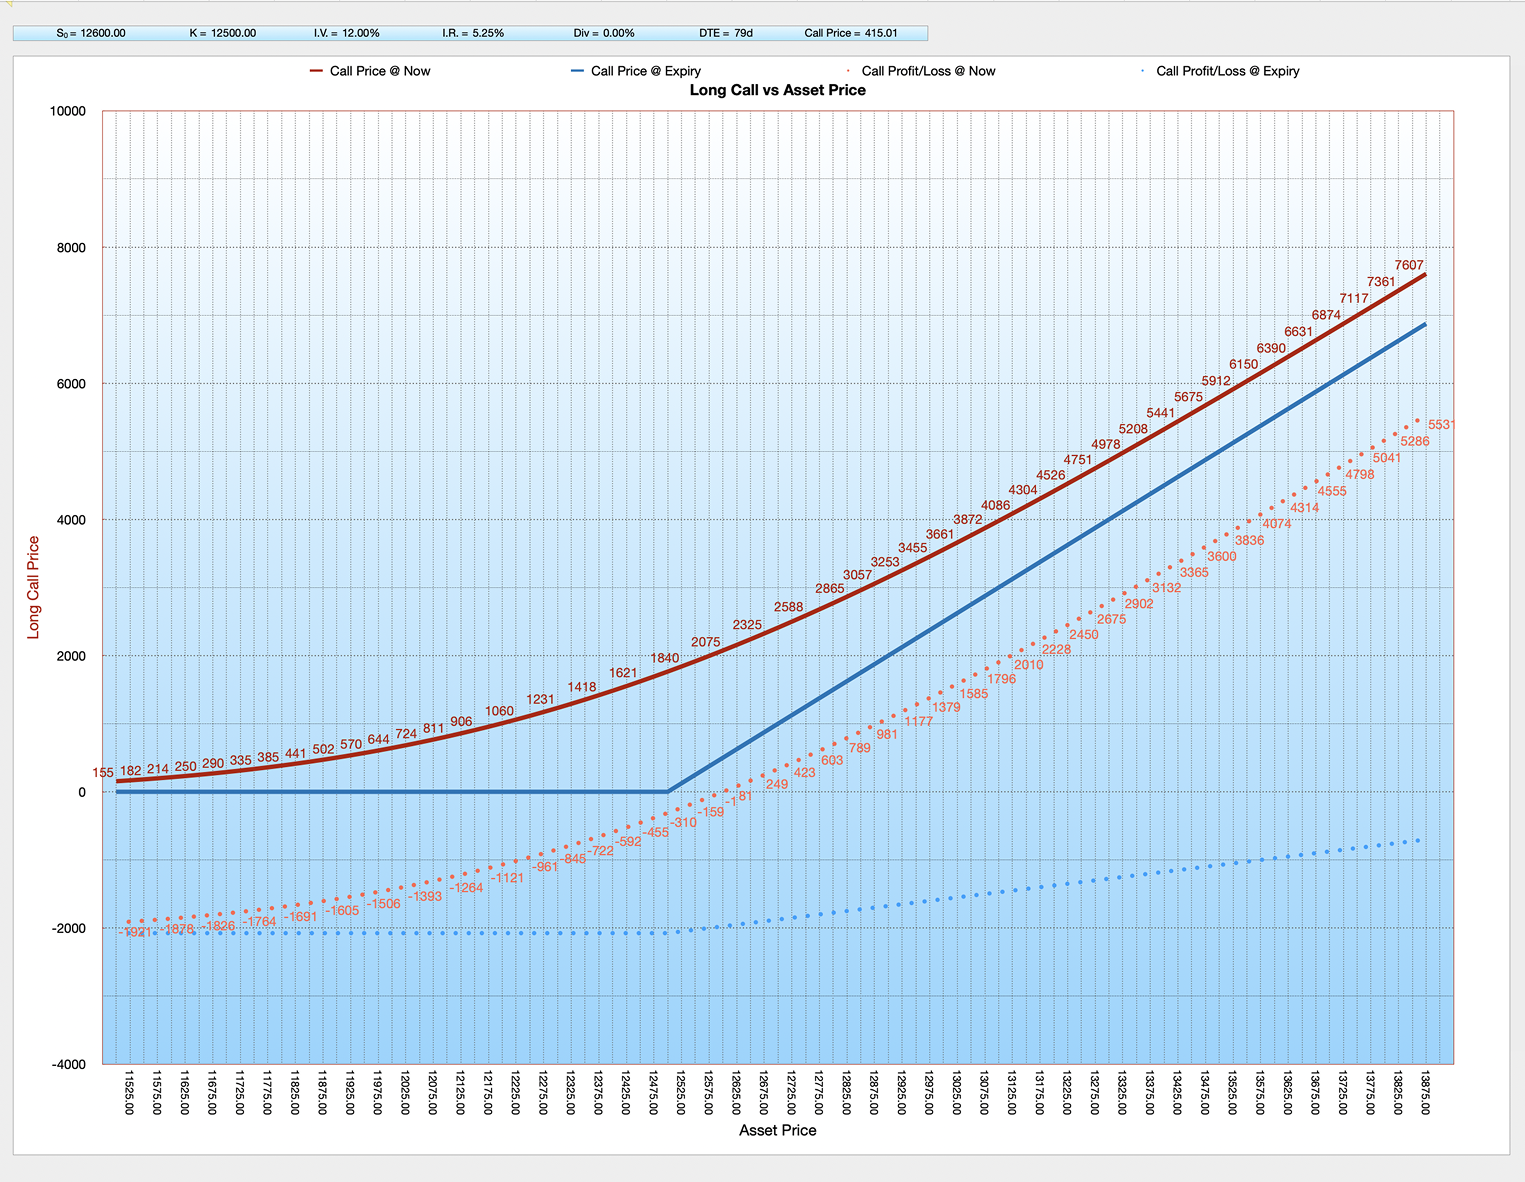
Task: Toggle the Call Profit/Loss @ Expiry legend entry
Action: 1227,71
